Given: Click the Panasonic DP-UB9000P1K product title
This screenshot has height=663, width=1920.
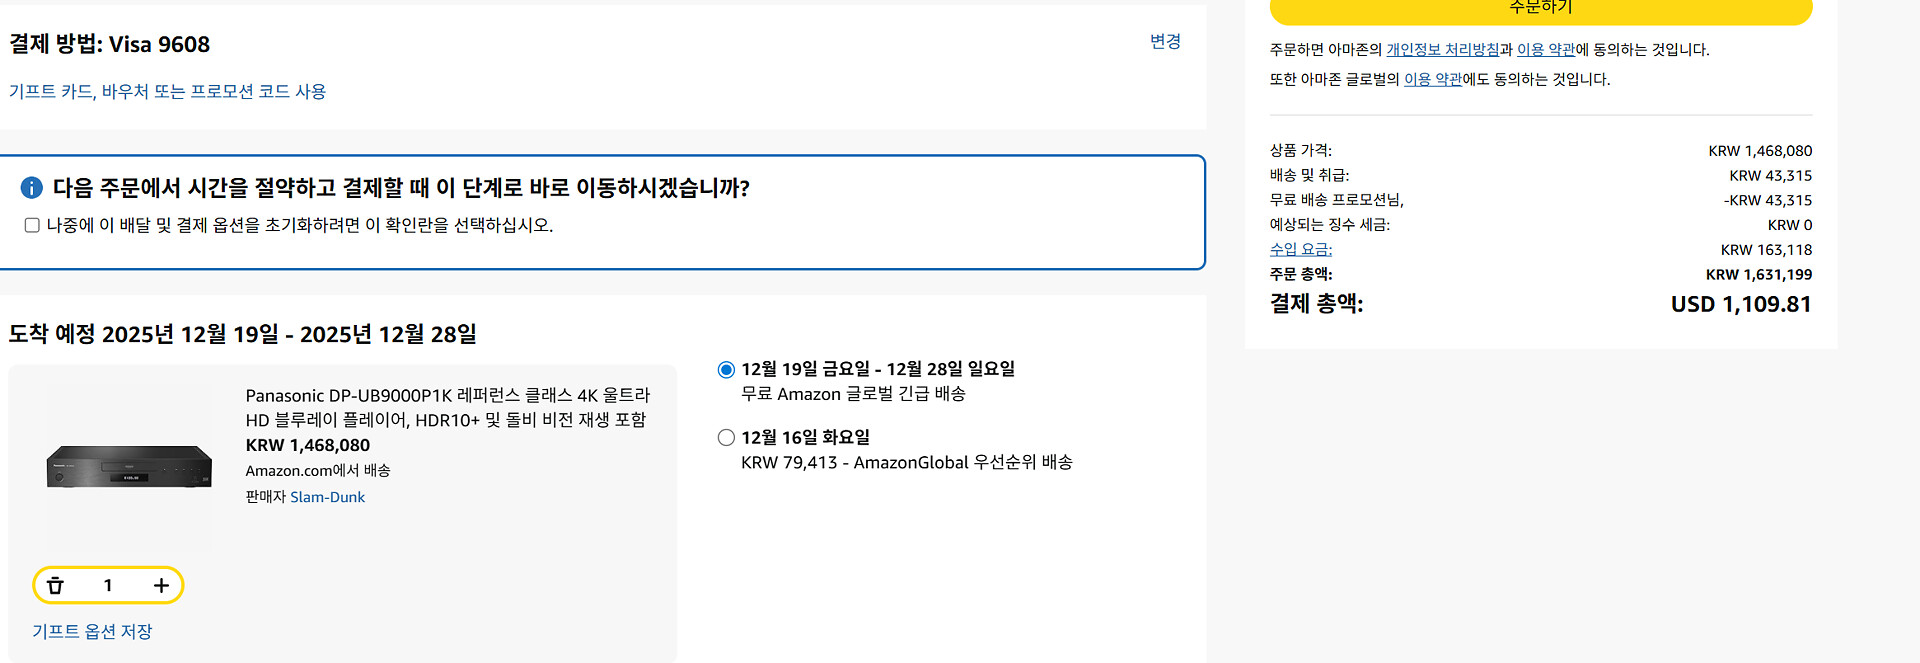Looking at the screenshot, I should click(x=448, y=408).
